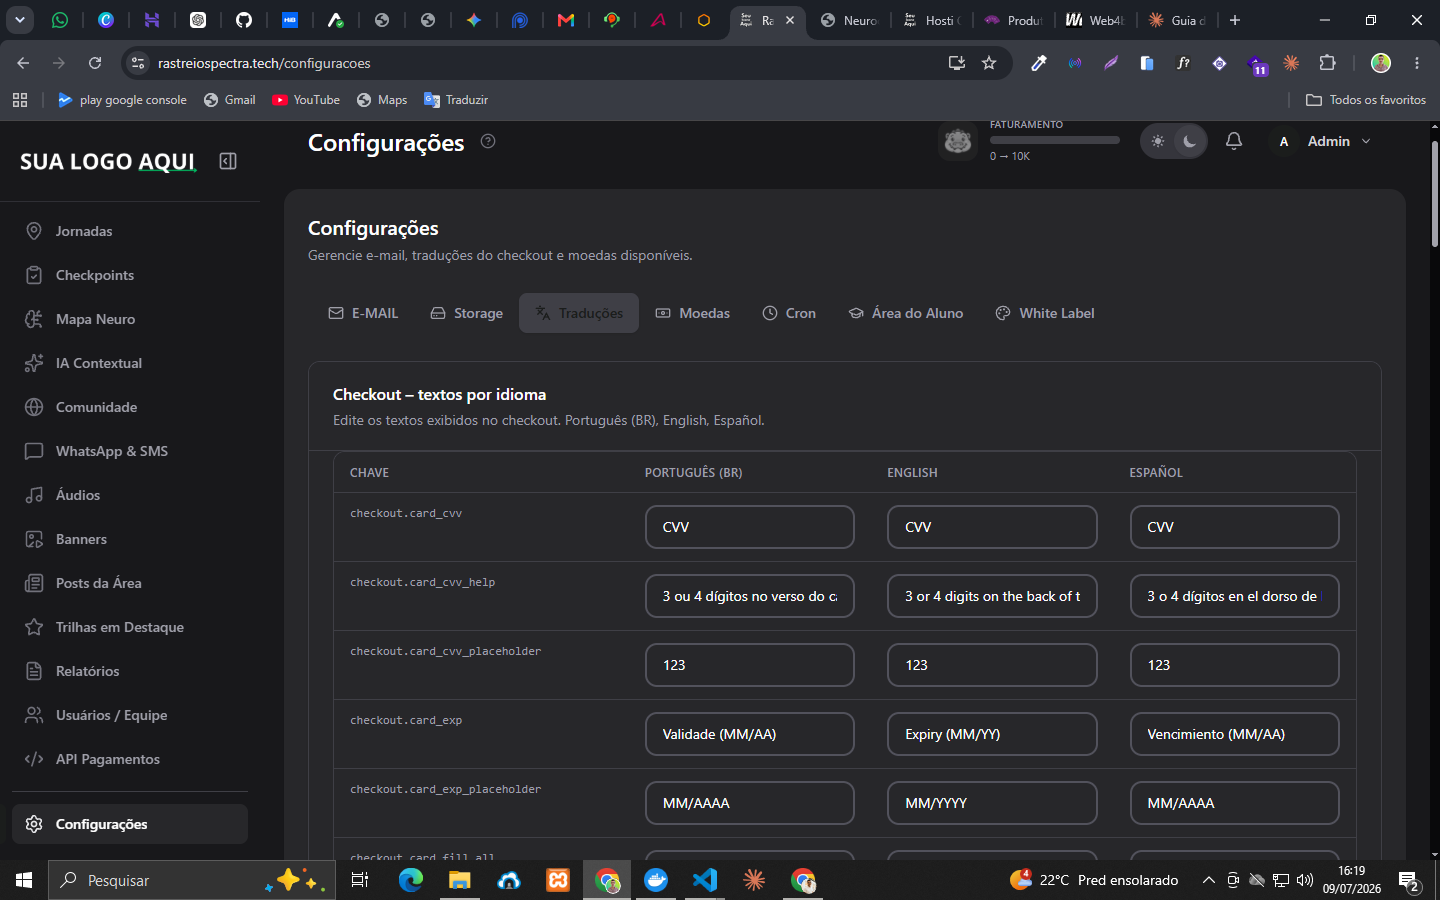Screen dimensions: 1440x900
Task: Expand the Admin user dropdown
Action: pyautogui.click(x=1325, y=141)
